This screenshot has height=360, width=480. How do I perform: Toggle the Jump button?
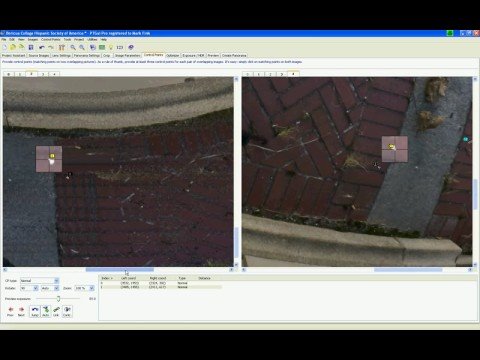coord(35,311)
